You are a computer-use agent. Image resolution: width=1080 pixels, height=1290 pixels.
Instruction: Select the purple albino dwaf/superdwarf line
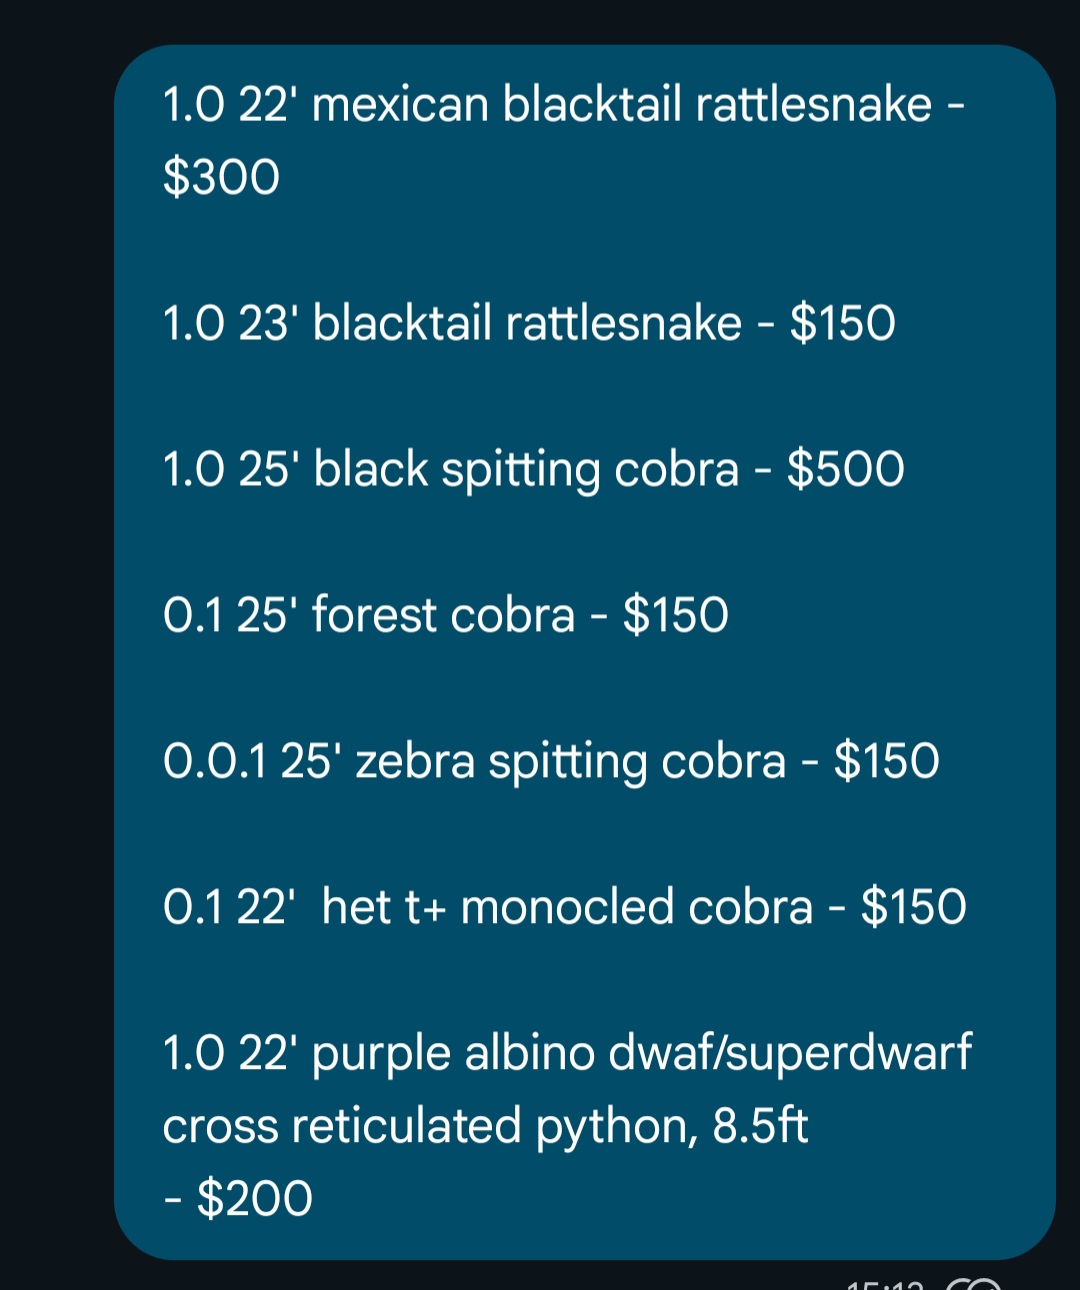(x=567, y=1054)
